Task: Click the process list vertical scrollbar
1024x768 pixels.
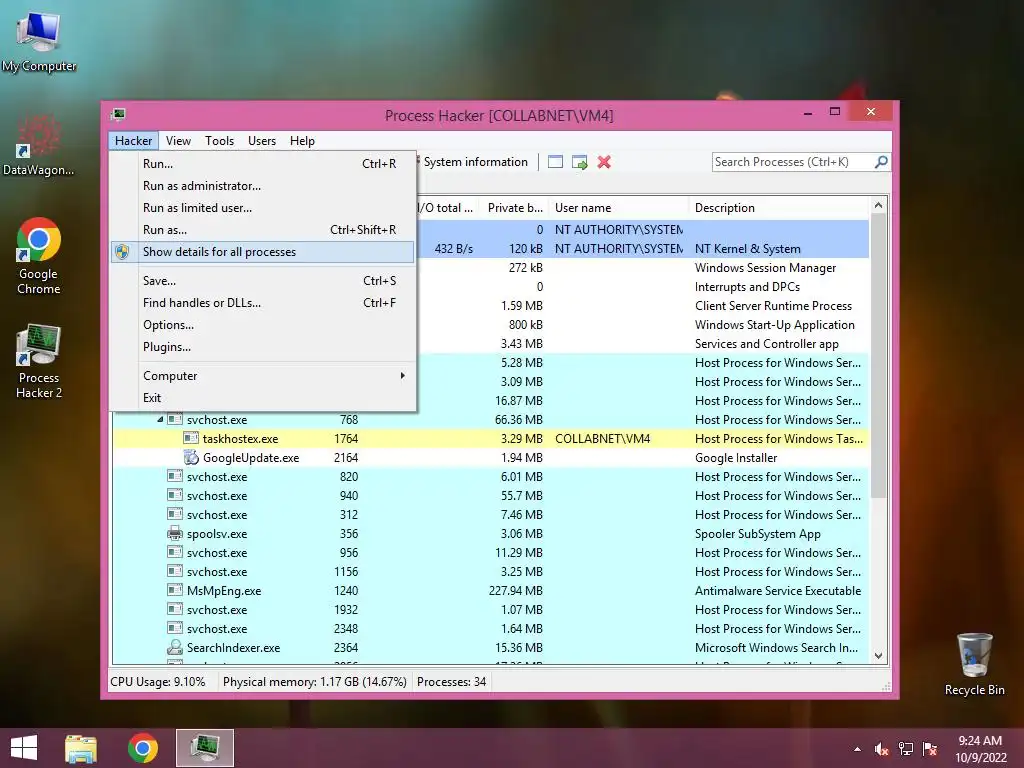Action: point(878,356)
